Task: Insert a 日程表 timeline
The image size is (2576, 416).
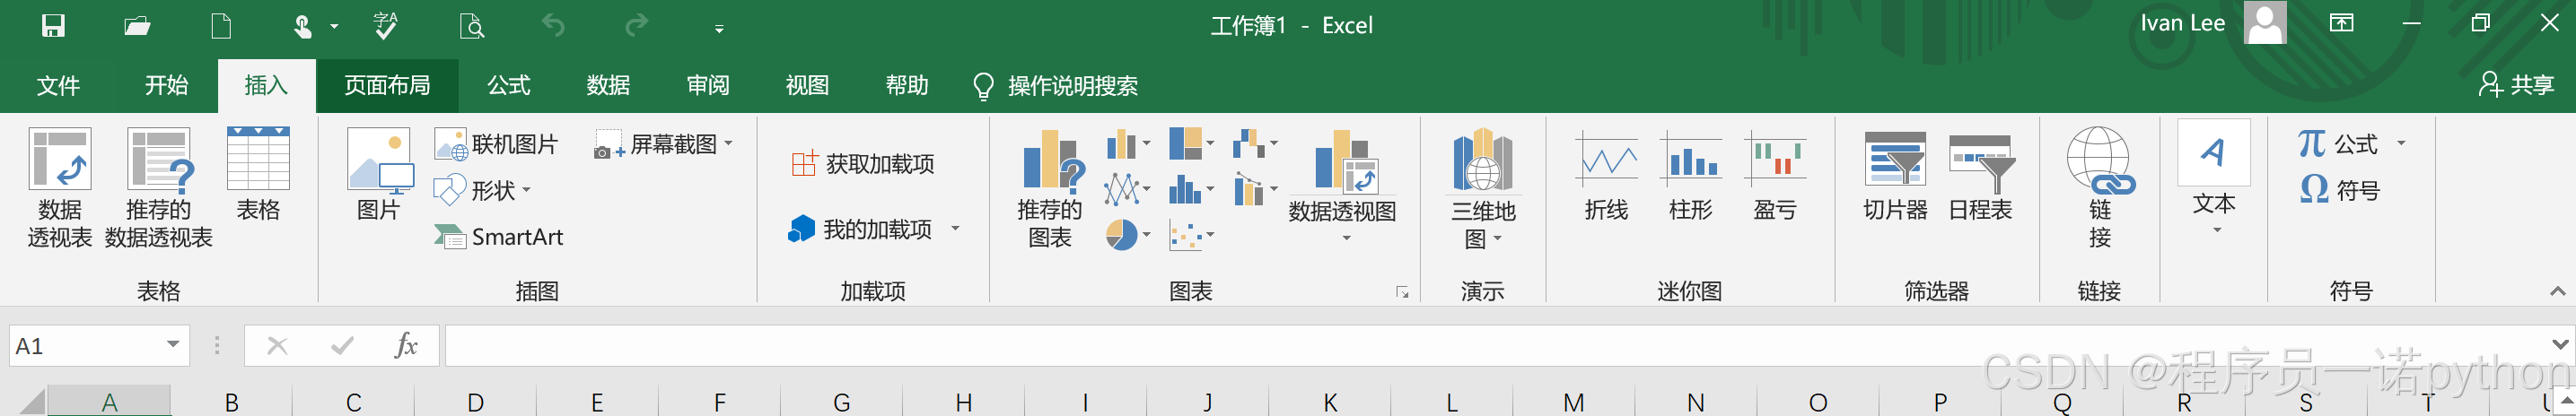Action: tap(1981, 176)
